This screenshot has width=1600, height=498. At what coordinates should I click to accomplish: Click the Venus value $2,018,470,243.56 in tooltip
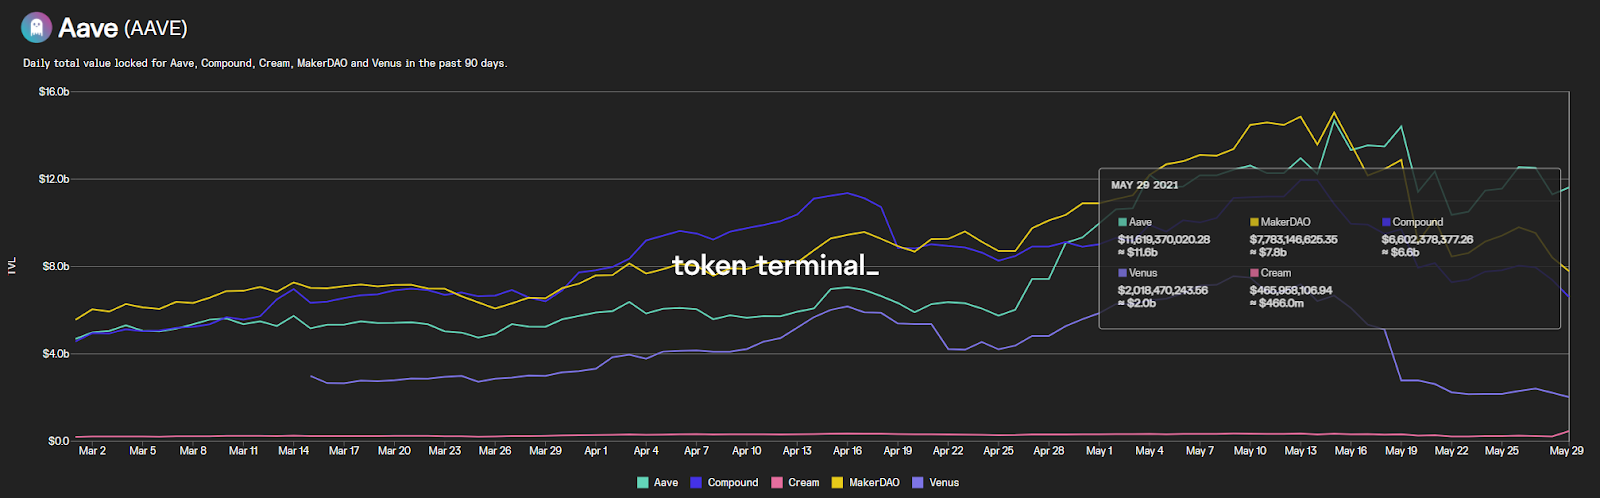1163,290
